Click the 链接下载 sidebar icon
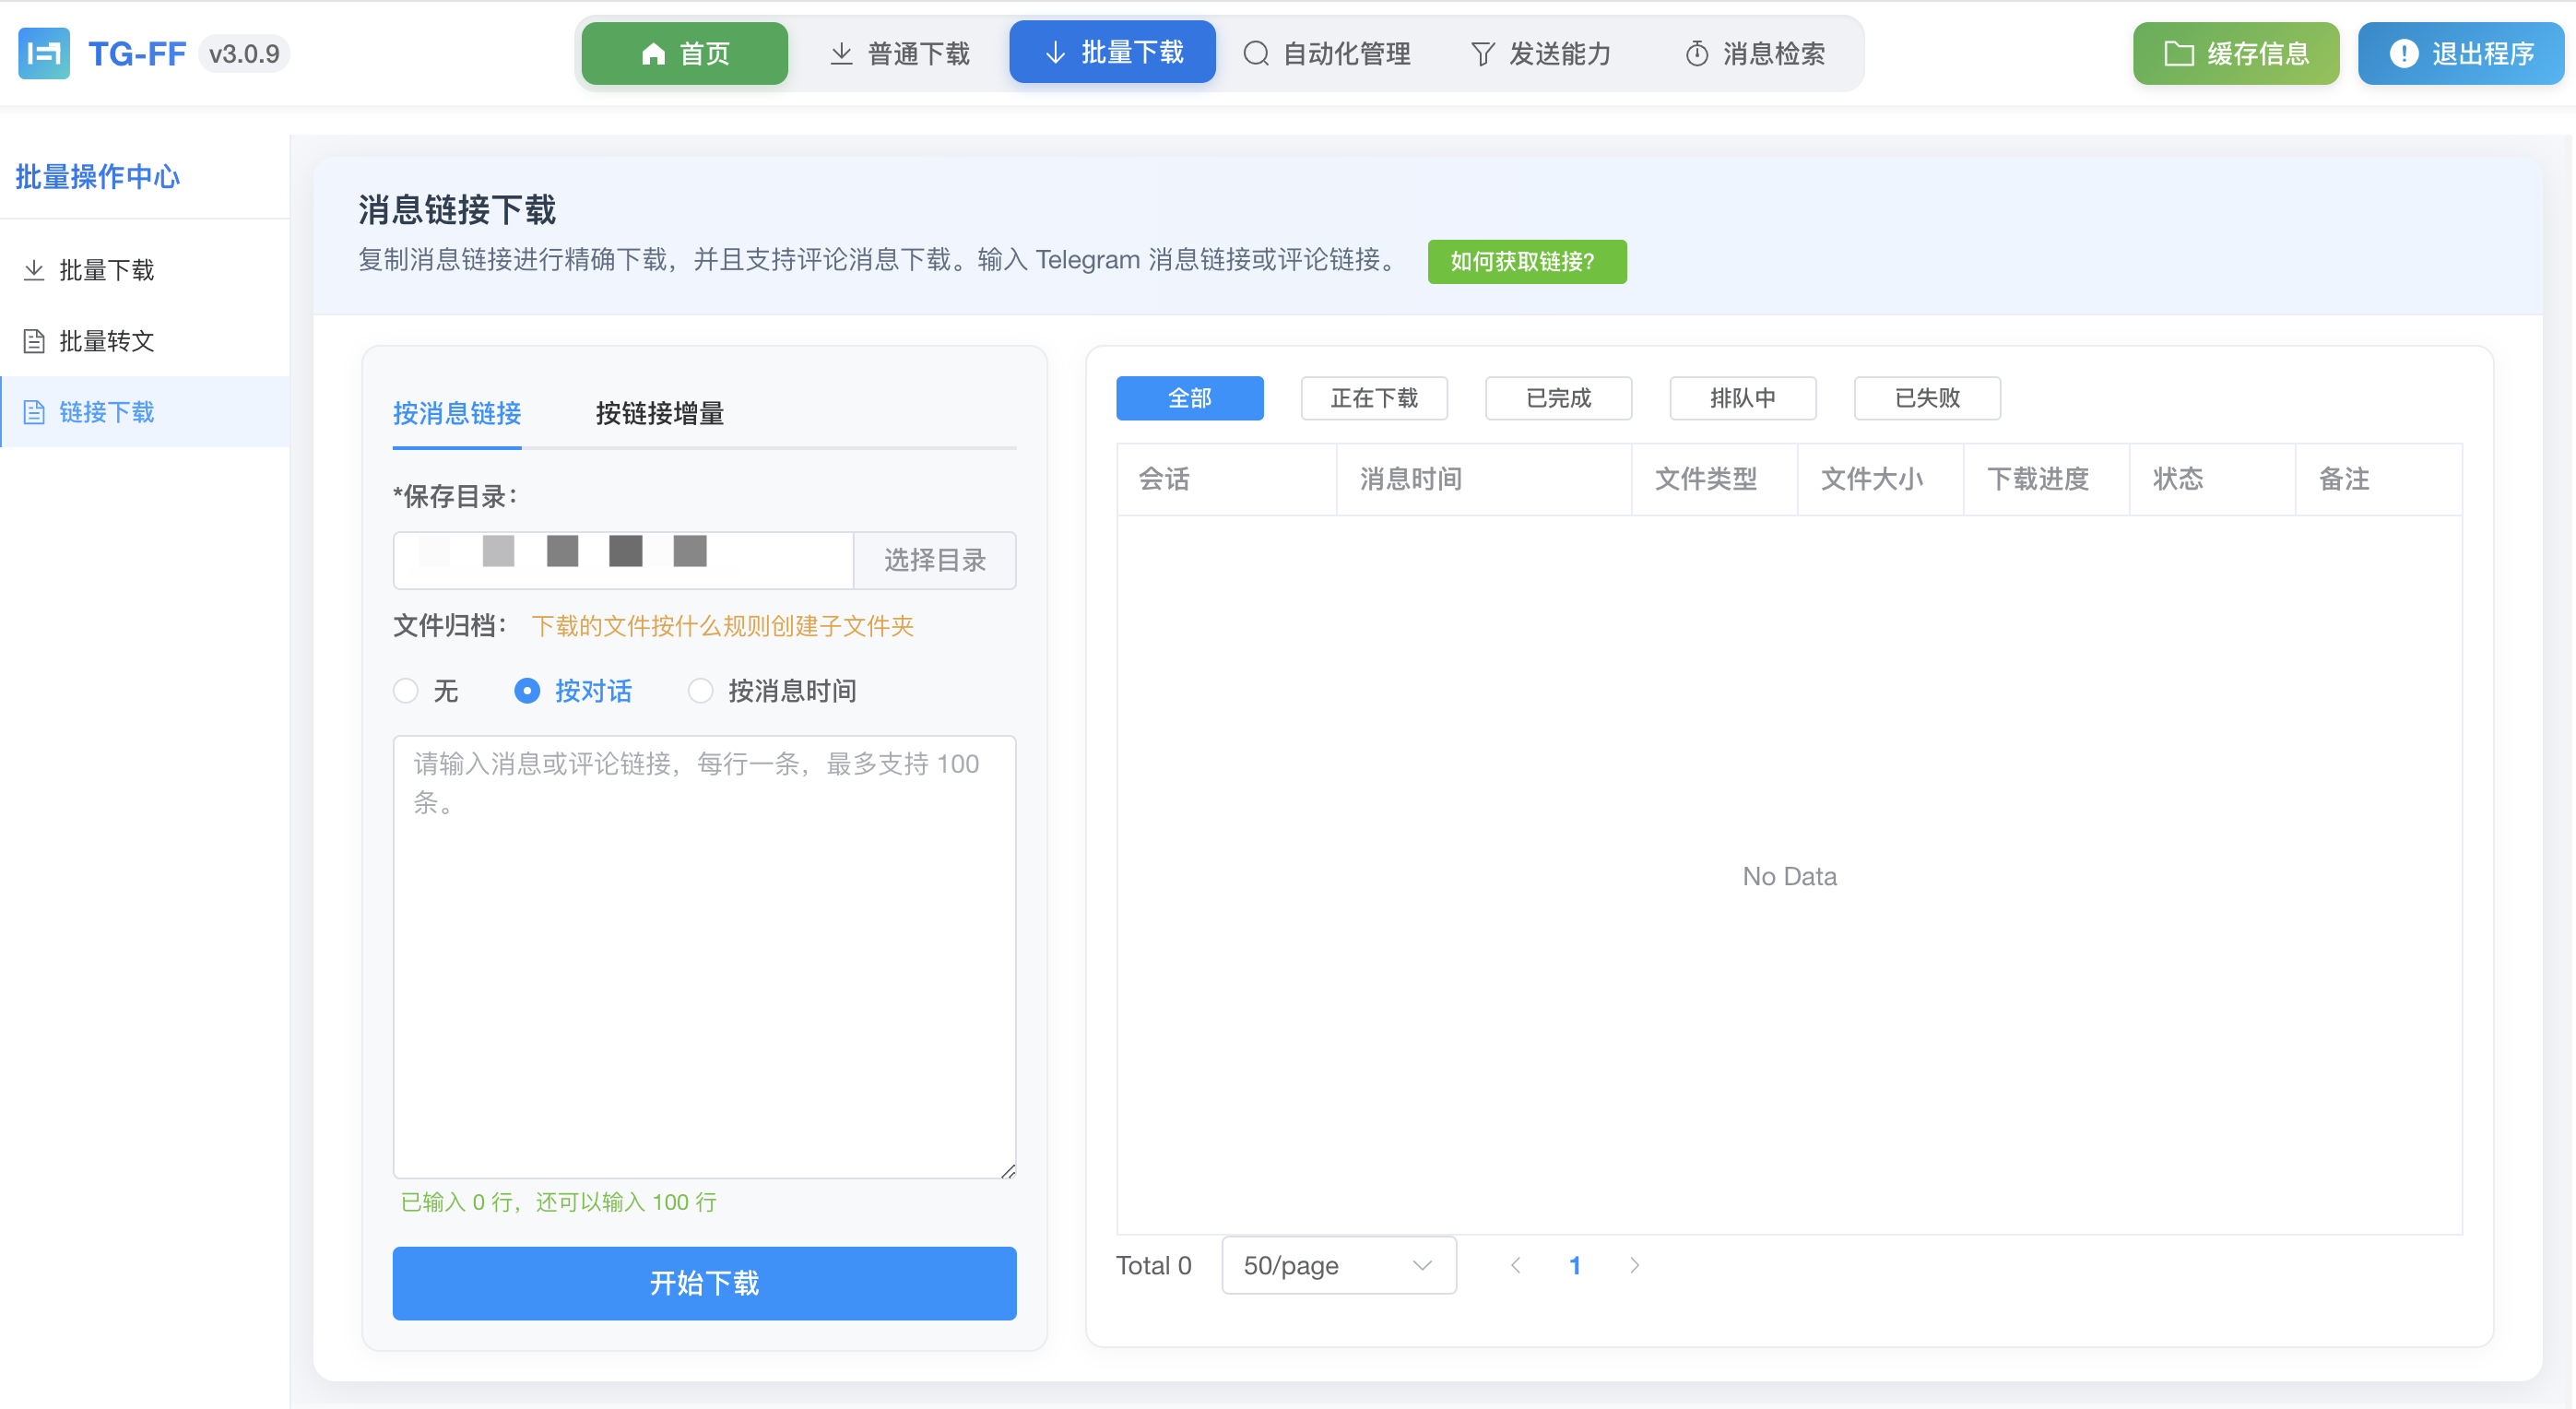This screenshot has height=1409, width=2576. click(x=34, y=412)
